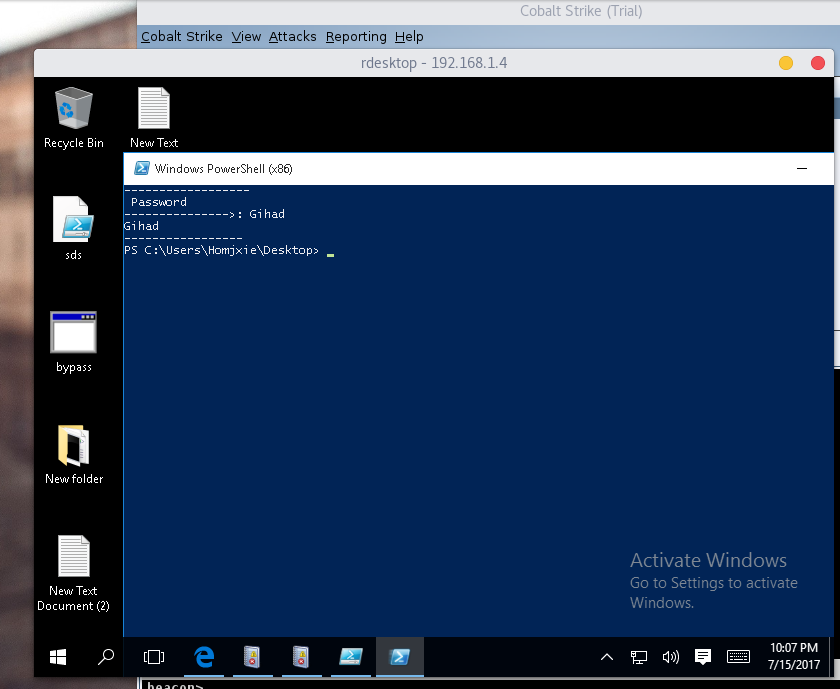Open the Reporting menu in Cobalt Strike

coord(356,36)
